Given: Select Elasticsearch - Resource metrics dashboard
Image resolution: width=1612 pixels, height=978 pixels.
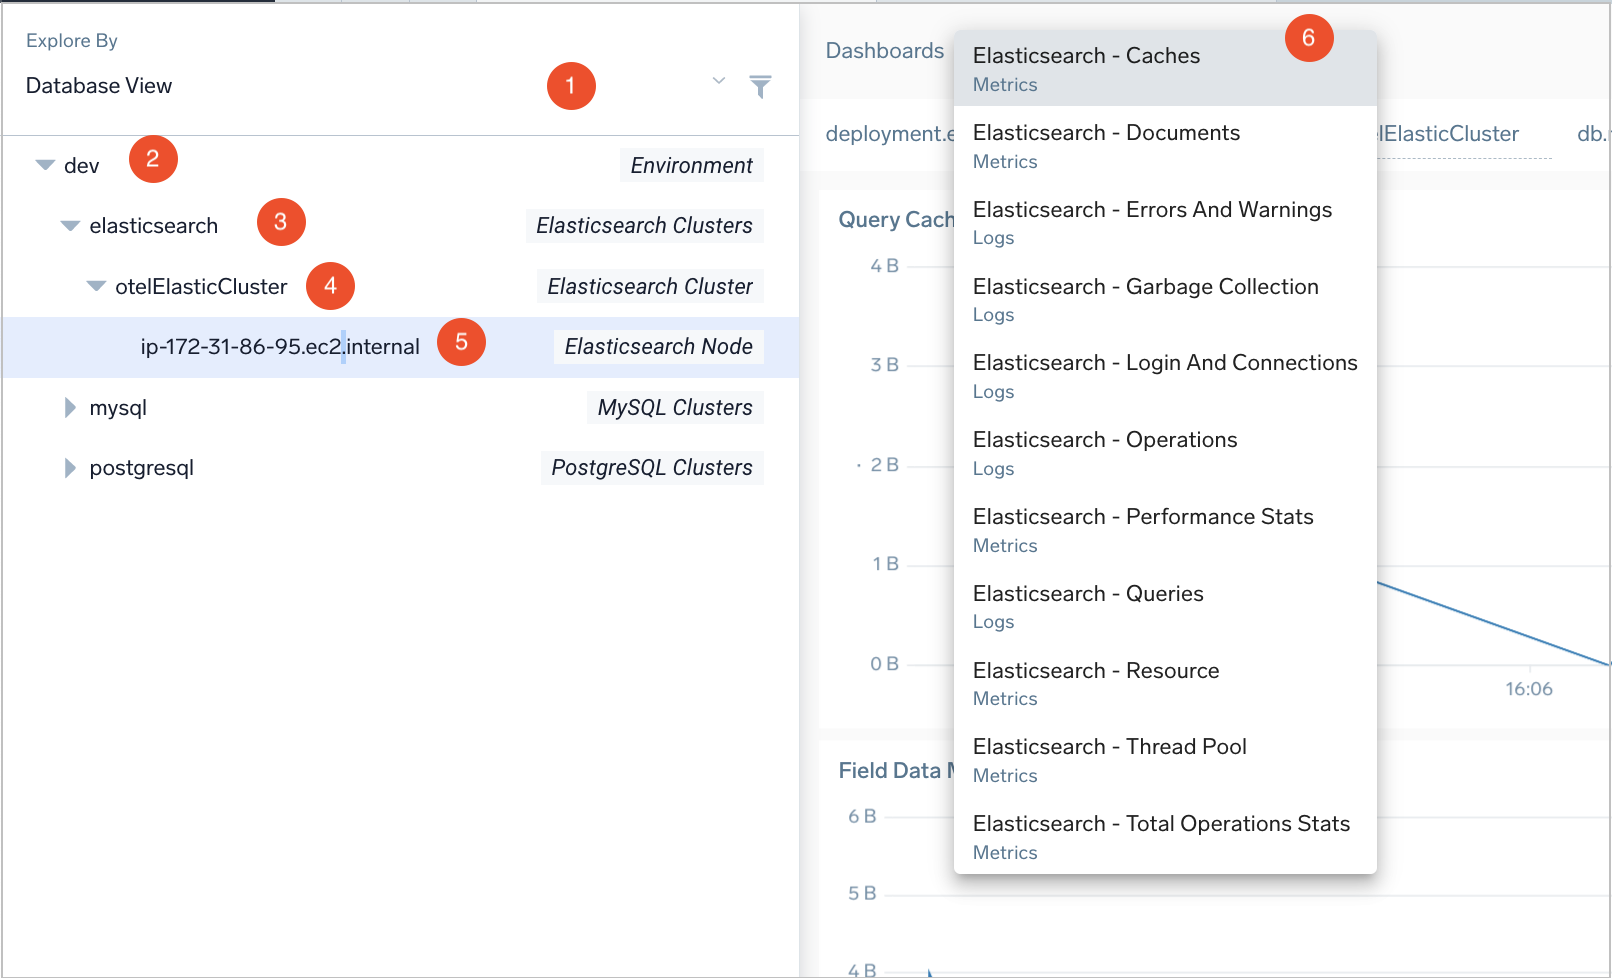Looking at the screenshot, I should click(x=1096, y=683).
